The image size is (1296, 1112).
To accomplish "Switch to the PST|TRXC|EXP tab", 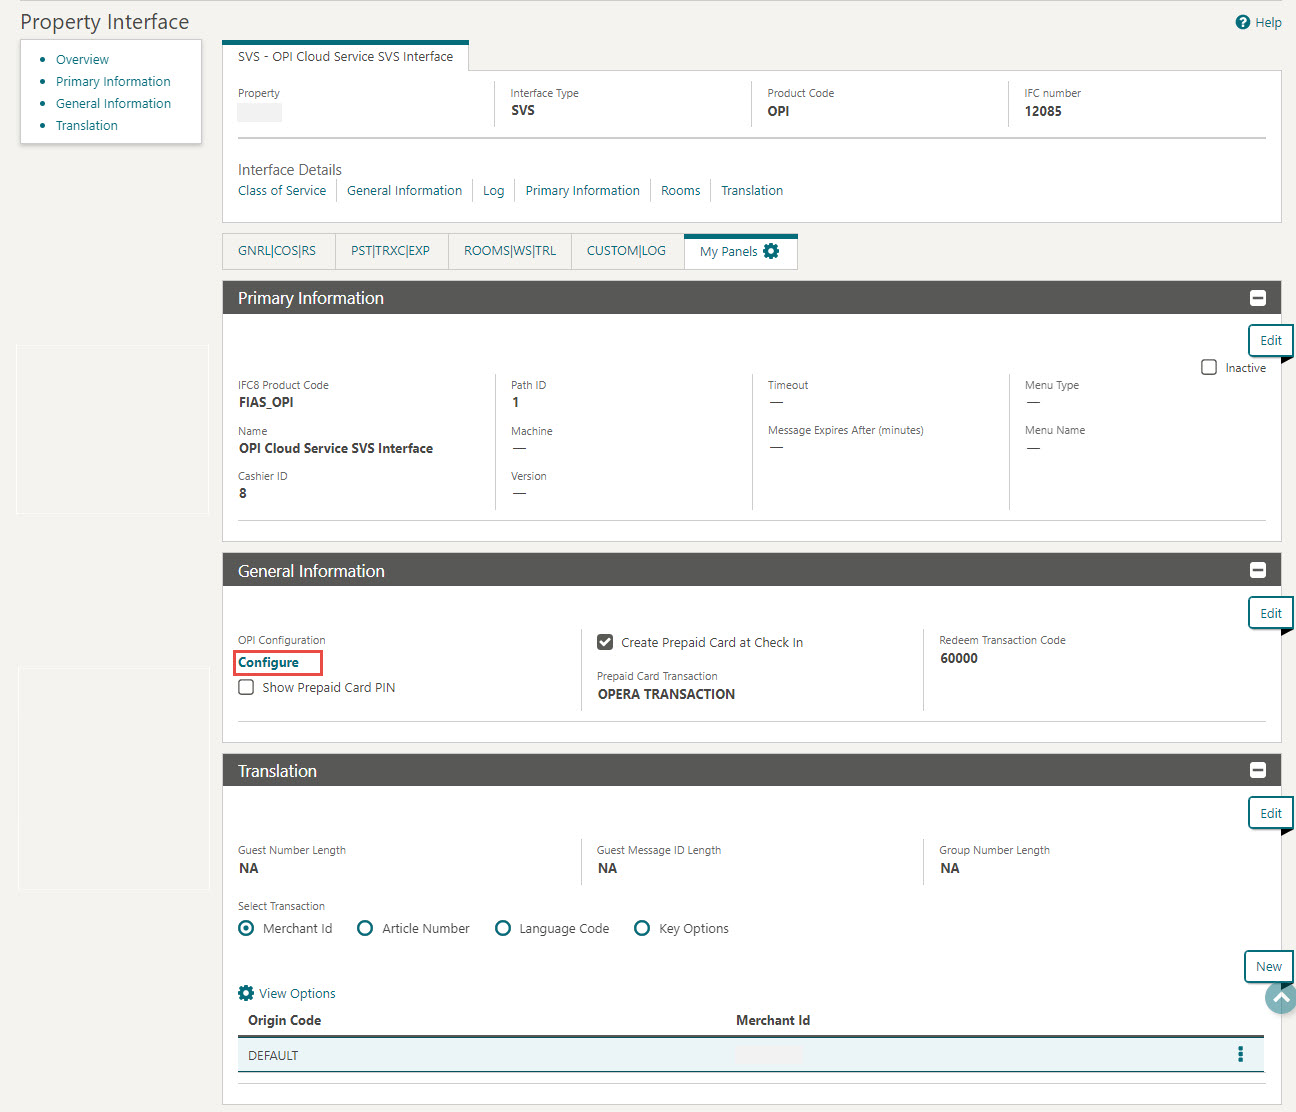I will (390, 251).
